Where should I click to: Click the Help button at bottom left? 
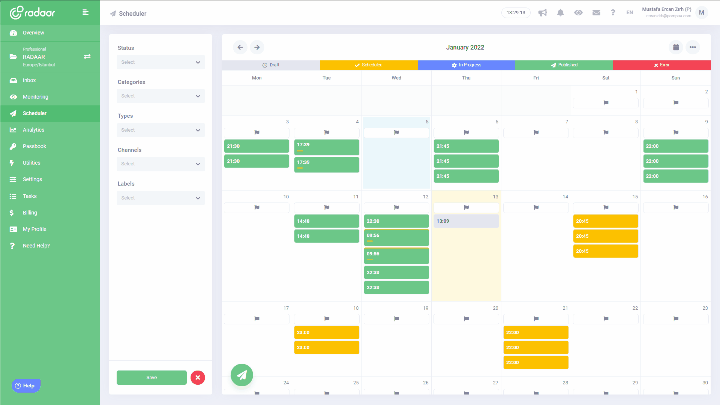[x=25, y=385]
